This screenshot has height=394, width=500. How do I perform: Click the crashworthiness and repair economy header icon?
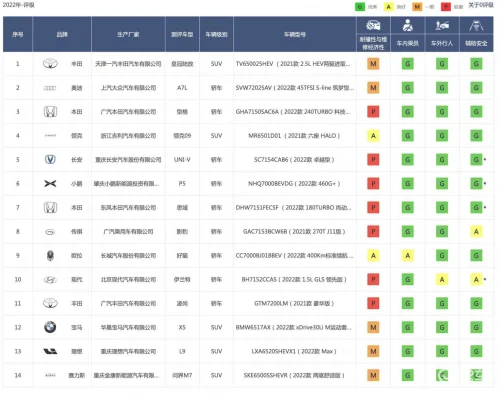[373, 25]
